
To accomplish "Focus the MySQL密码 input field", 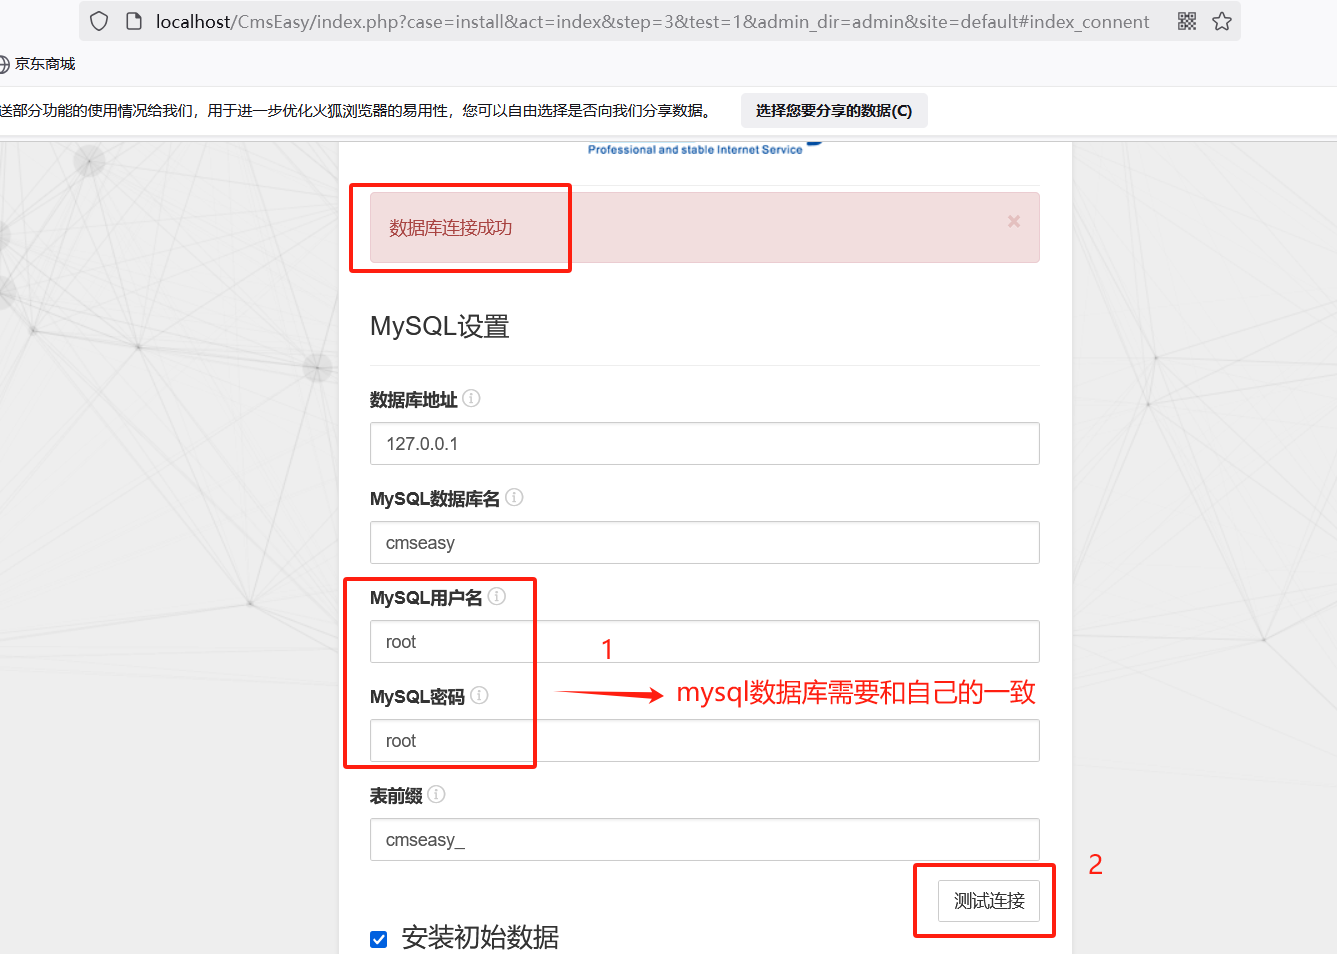I will pyautogui.click(x=704, y=740).
